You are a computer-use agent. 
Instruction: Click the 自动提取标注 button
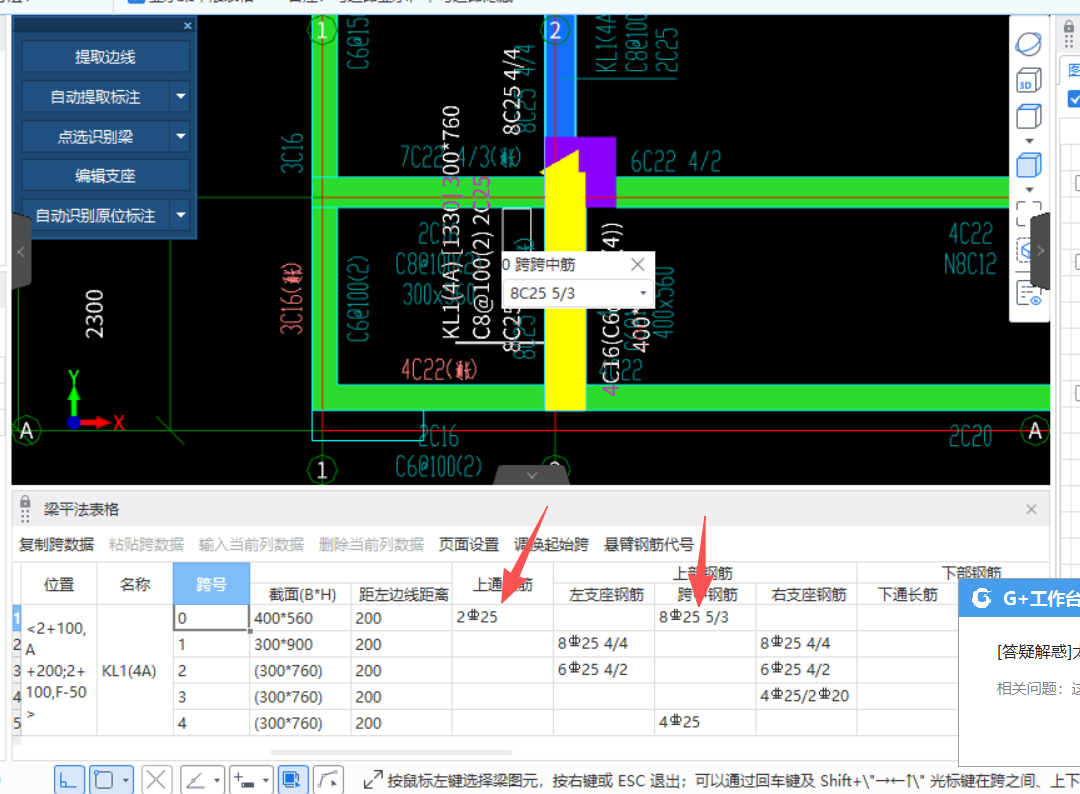96,96
